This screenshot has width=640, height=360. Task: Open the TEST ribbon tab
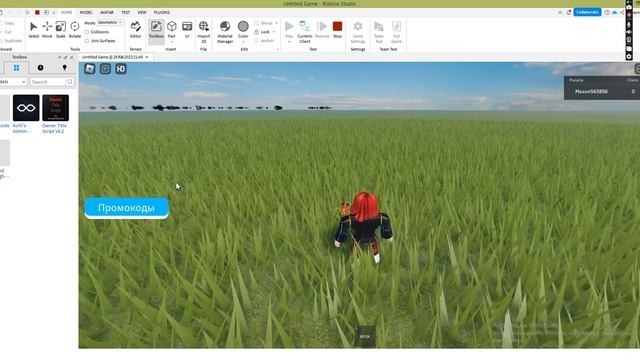click(x=125, y=12)
